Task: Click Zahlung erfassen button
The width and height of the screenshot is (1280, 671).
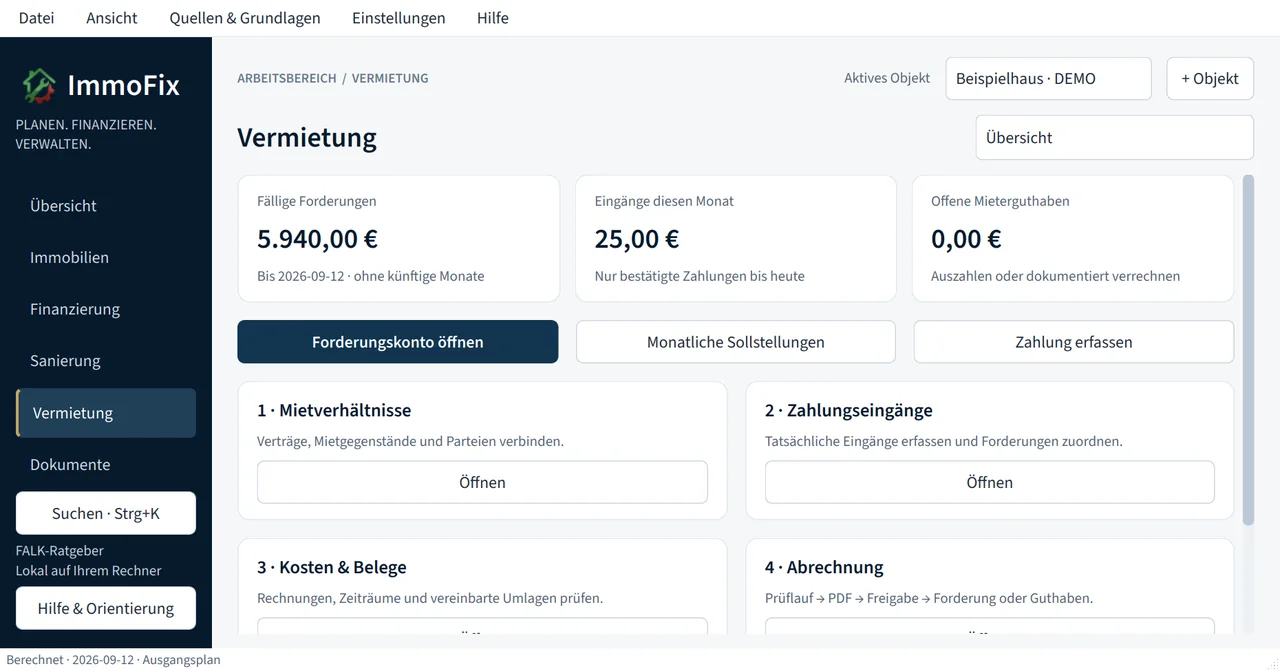Action: [1074, 342]
